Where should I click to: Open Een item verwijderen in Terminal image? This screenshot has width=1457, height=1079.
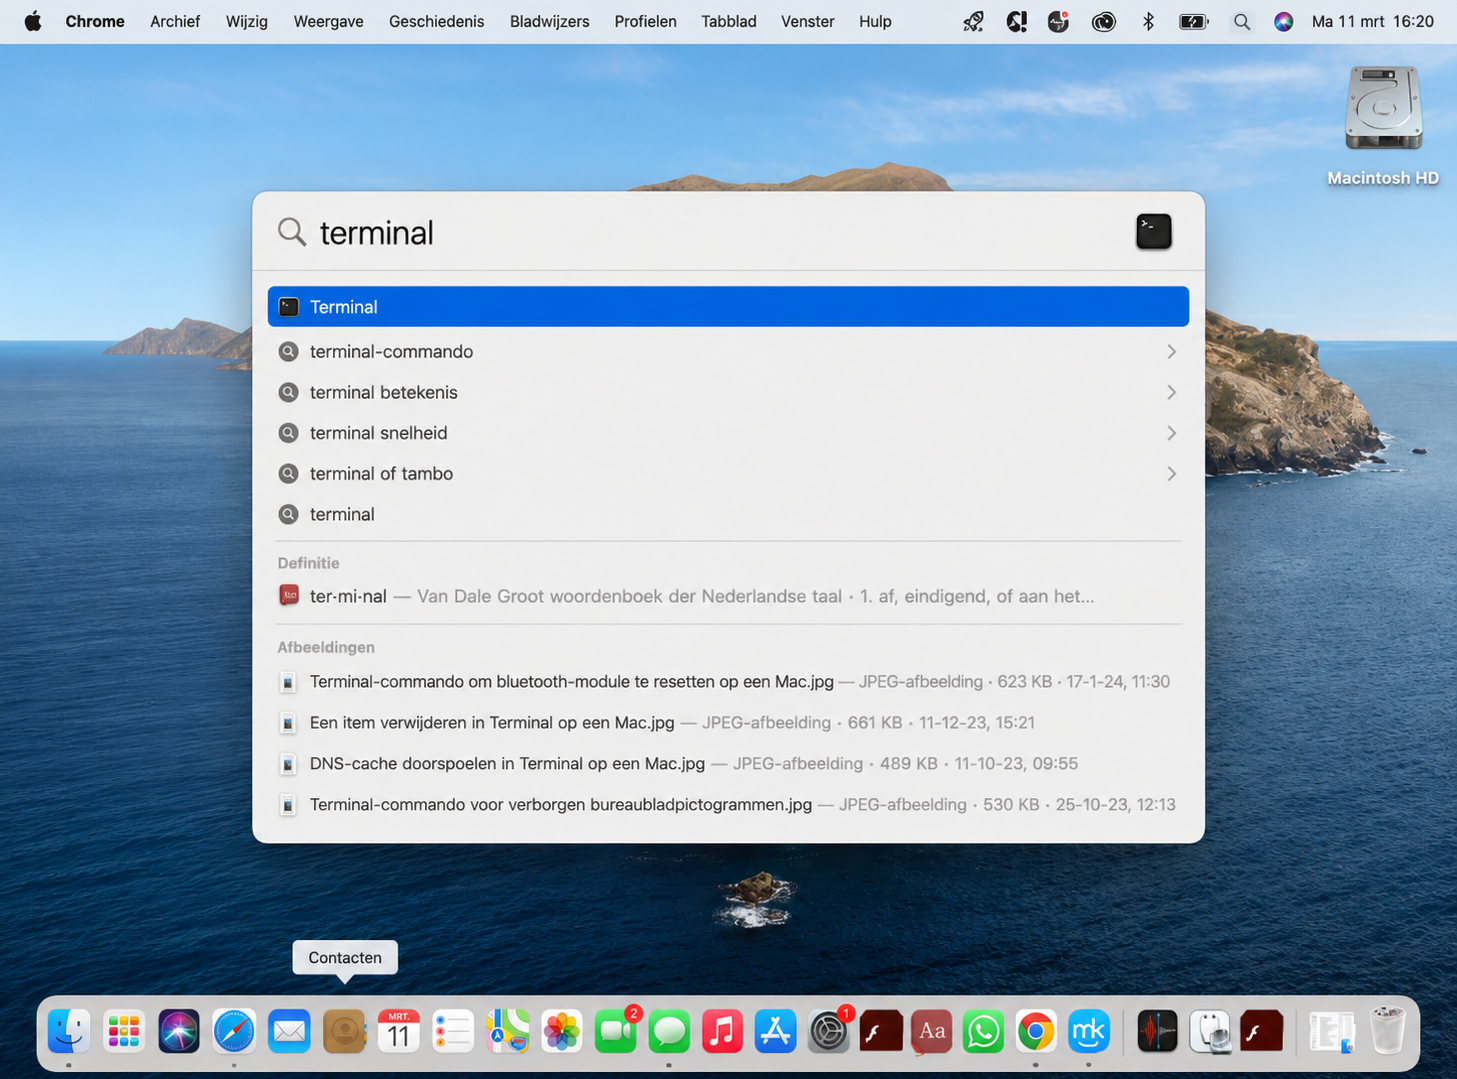(728, 722)
